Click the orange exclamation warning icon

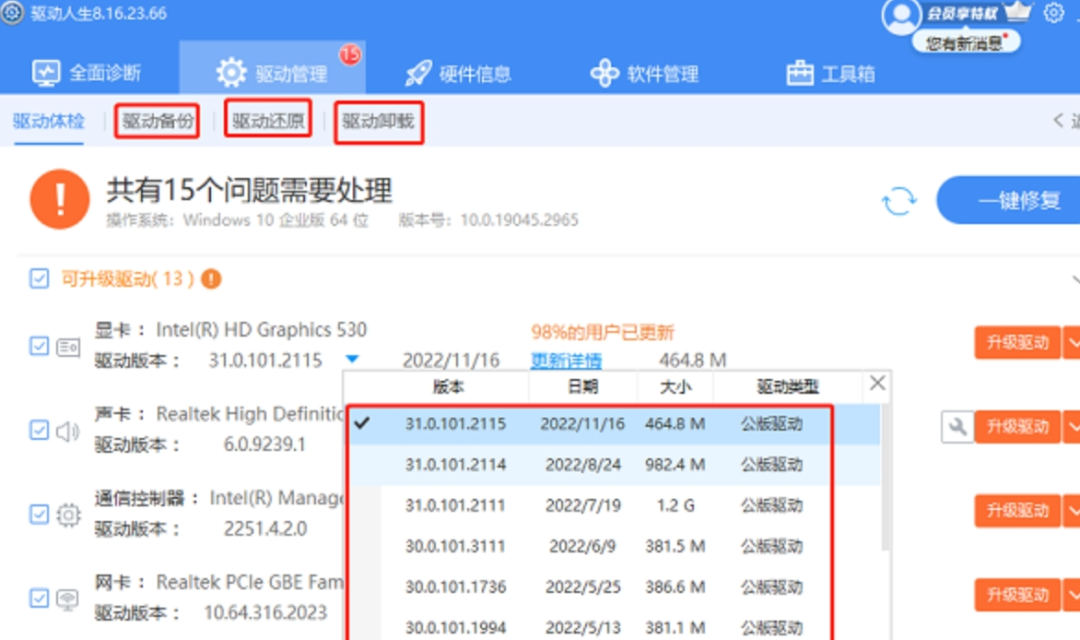pyautogui.click(x=59, y=198)
